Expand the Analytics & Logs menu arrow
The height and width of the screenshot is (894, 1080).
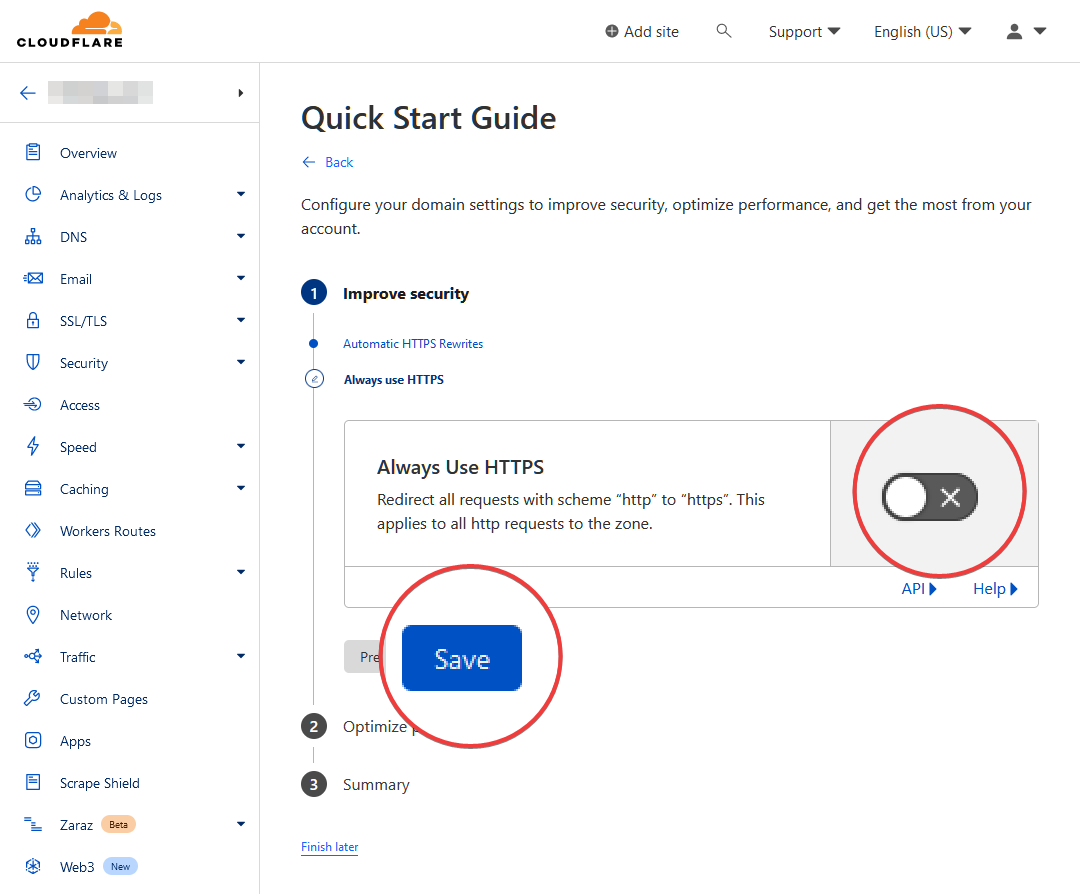point(240,194)
